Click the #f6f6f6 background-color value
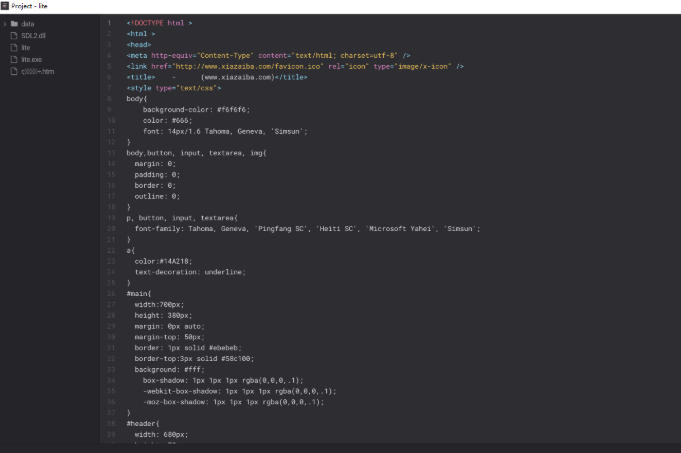Screen dimensions: 681x453 230,109
